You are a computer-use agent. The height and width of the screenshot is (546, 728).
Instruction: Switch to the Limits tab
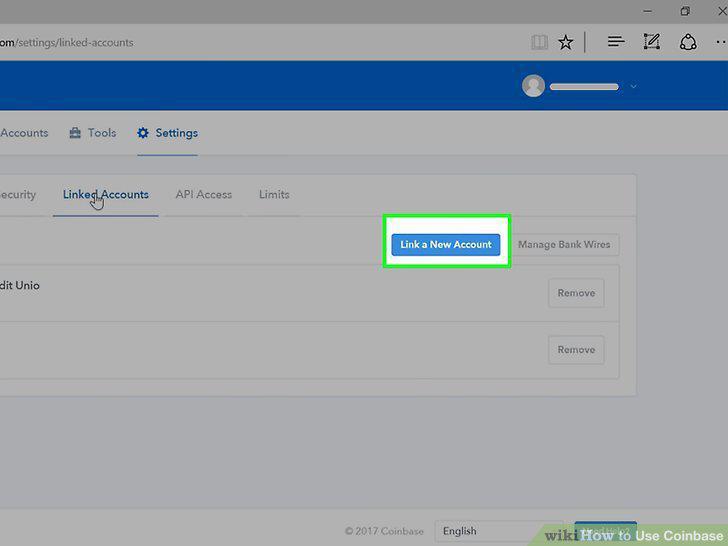[274, 195]
